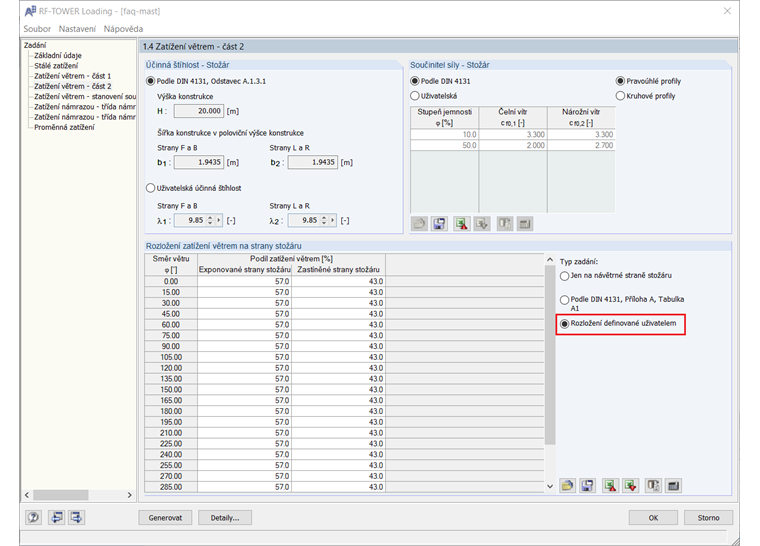760x546 pixels.
Task: Click the wind table vertical scrollbar thumb
Action: coord(550,354)
